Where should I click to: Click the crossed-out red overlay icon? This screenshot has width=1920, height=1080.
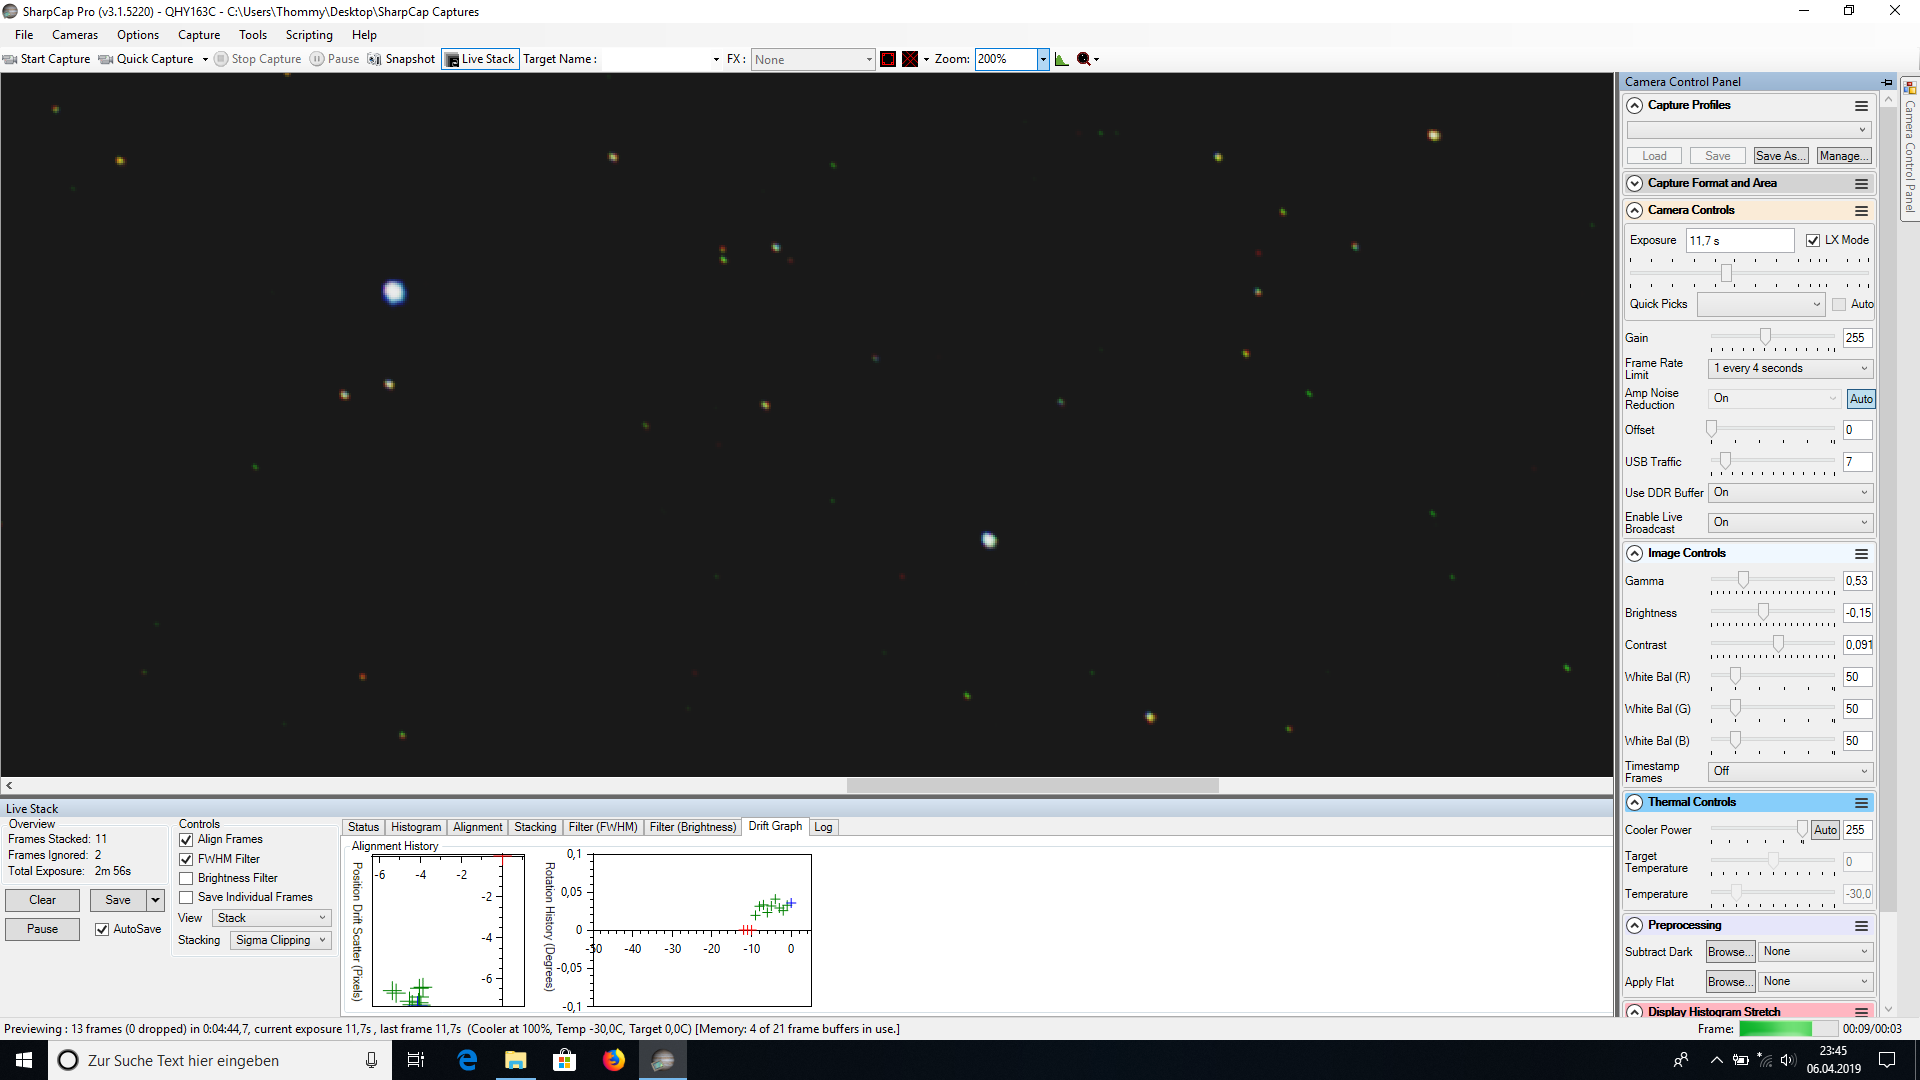[x=910, y=59]
